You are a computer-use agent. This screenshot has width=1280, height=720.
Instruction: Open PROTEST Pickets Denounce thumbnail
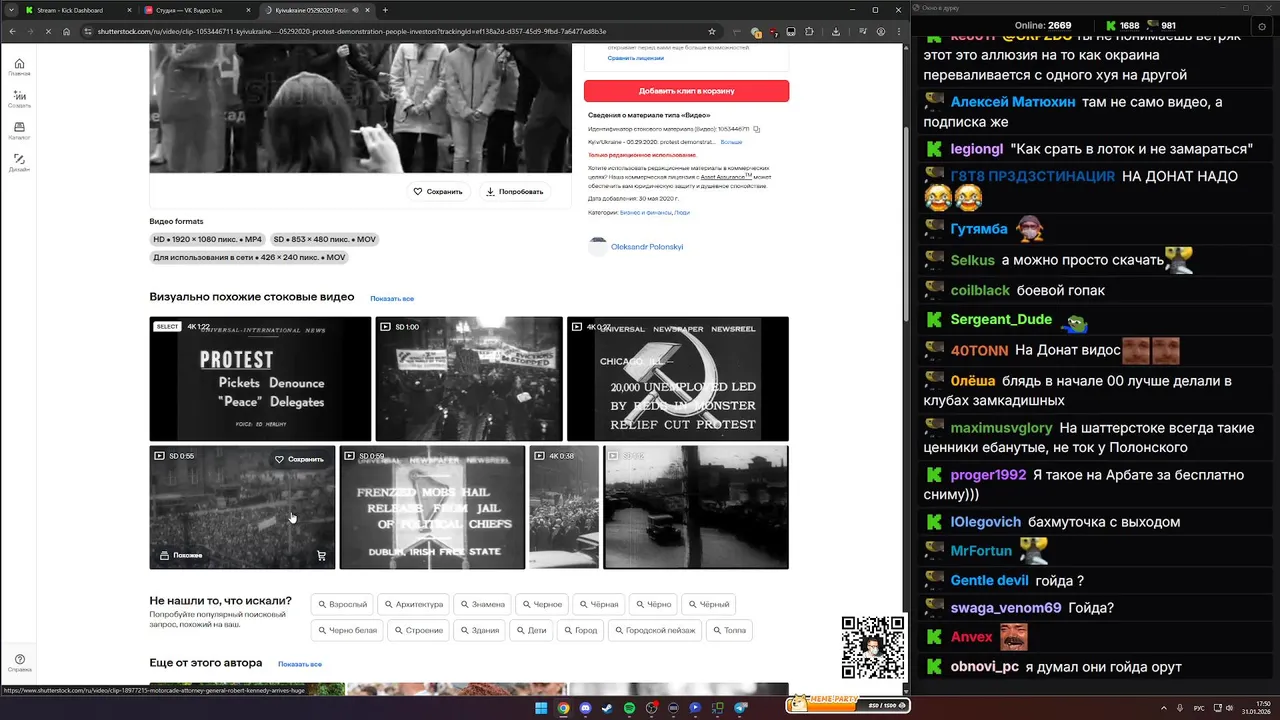[x=260, y=379]
